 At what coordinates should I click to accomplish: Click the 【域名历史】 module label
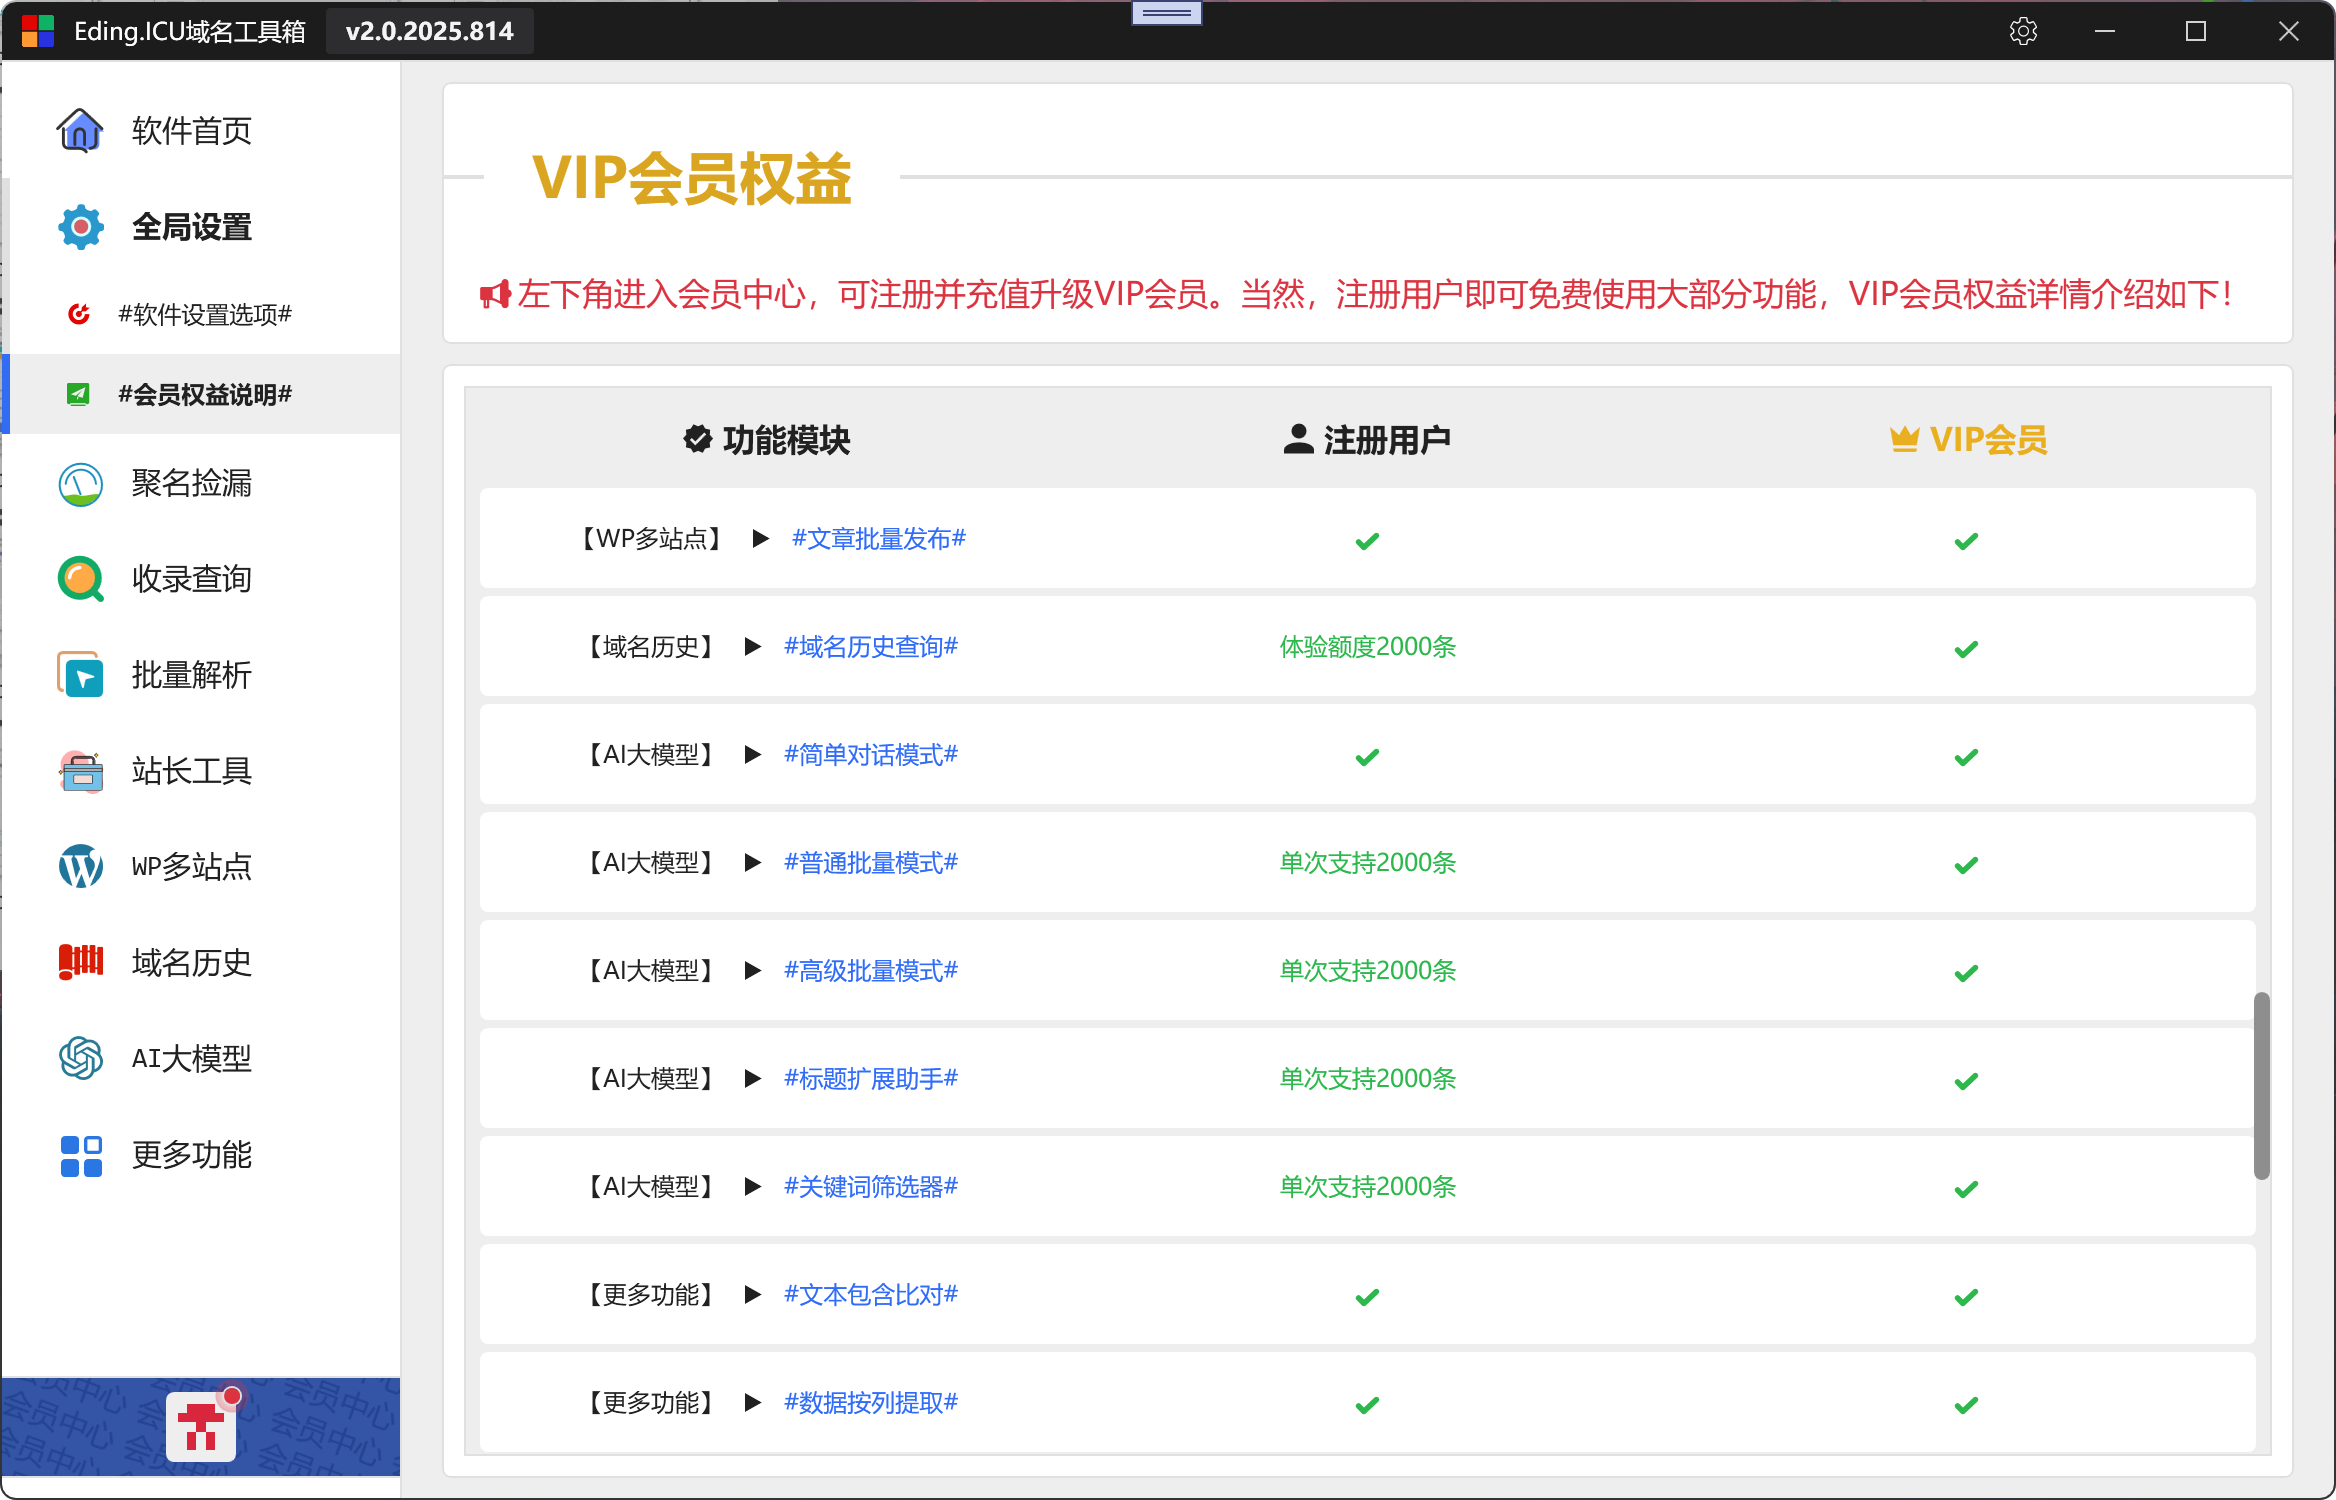(x=650, y=647)
